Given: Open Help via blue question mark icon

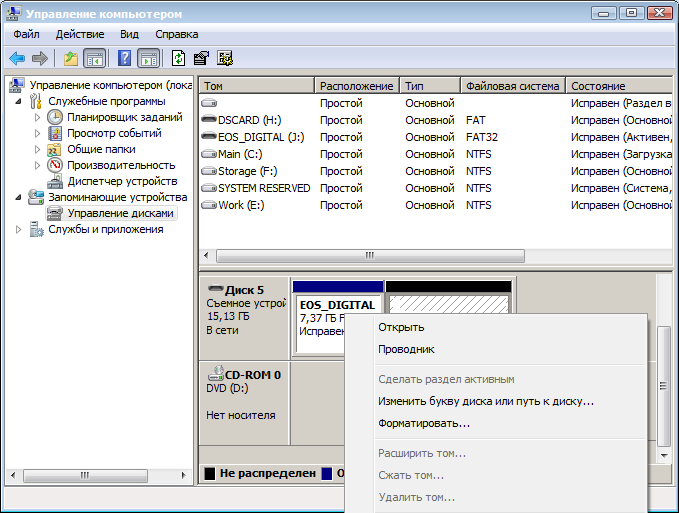Looking at the screenshot, I should [125, 59].
